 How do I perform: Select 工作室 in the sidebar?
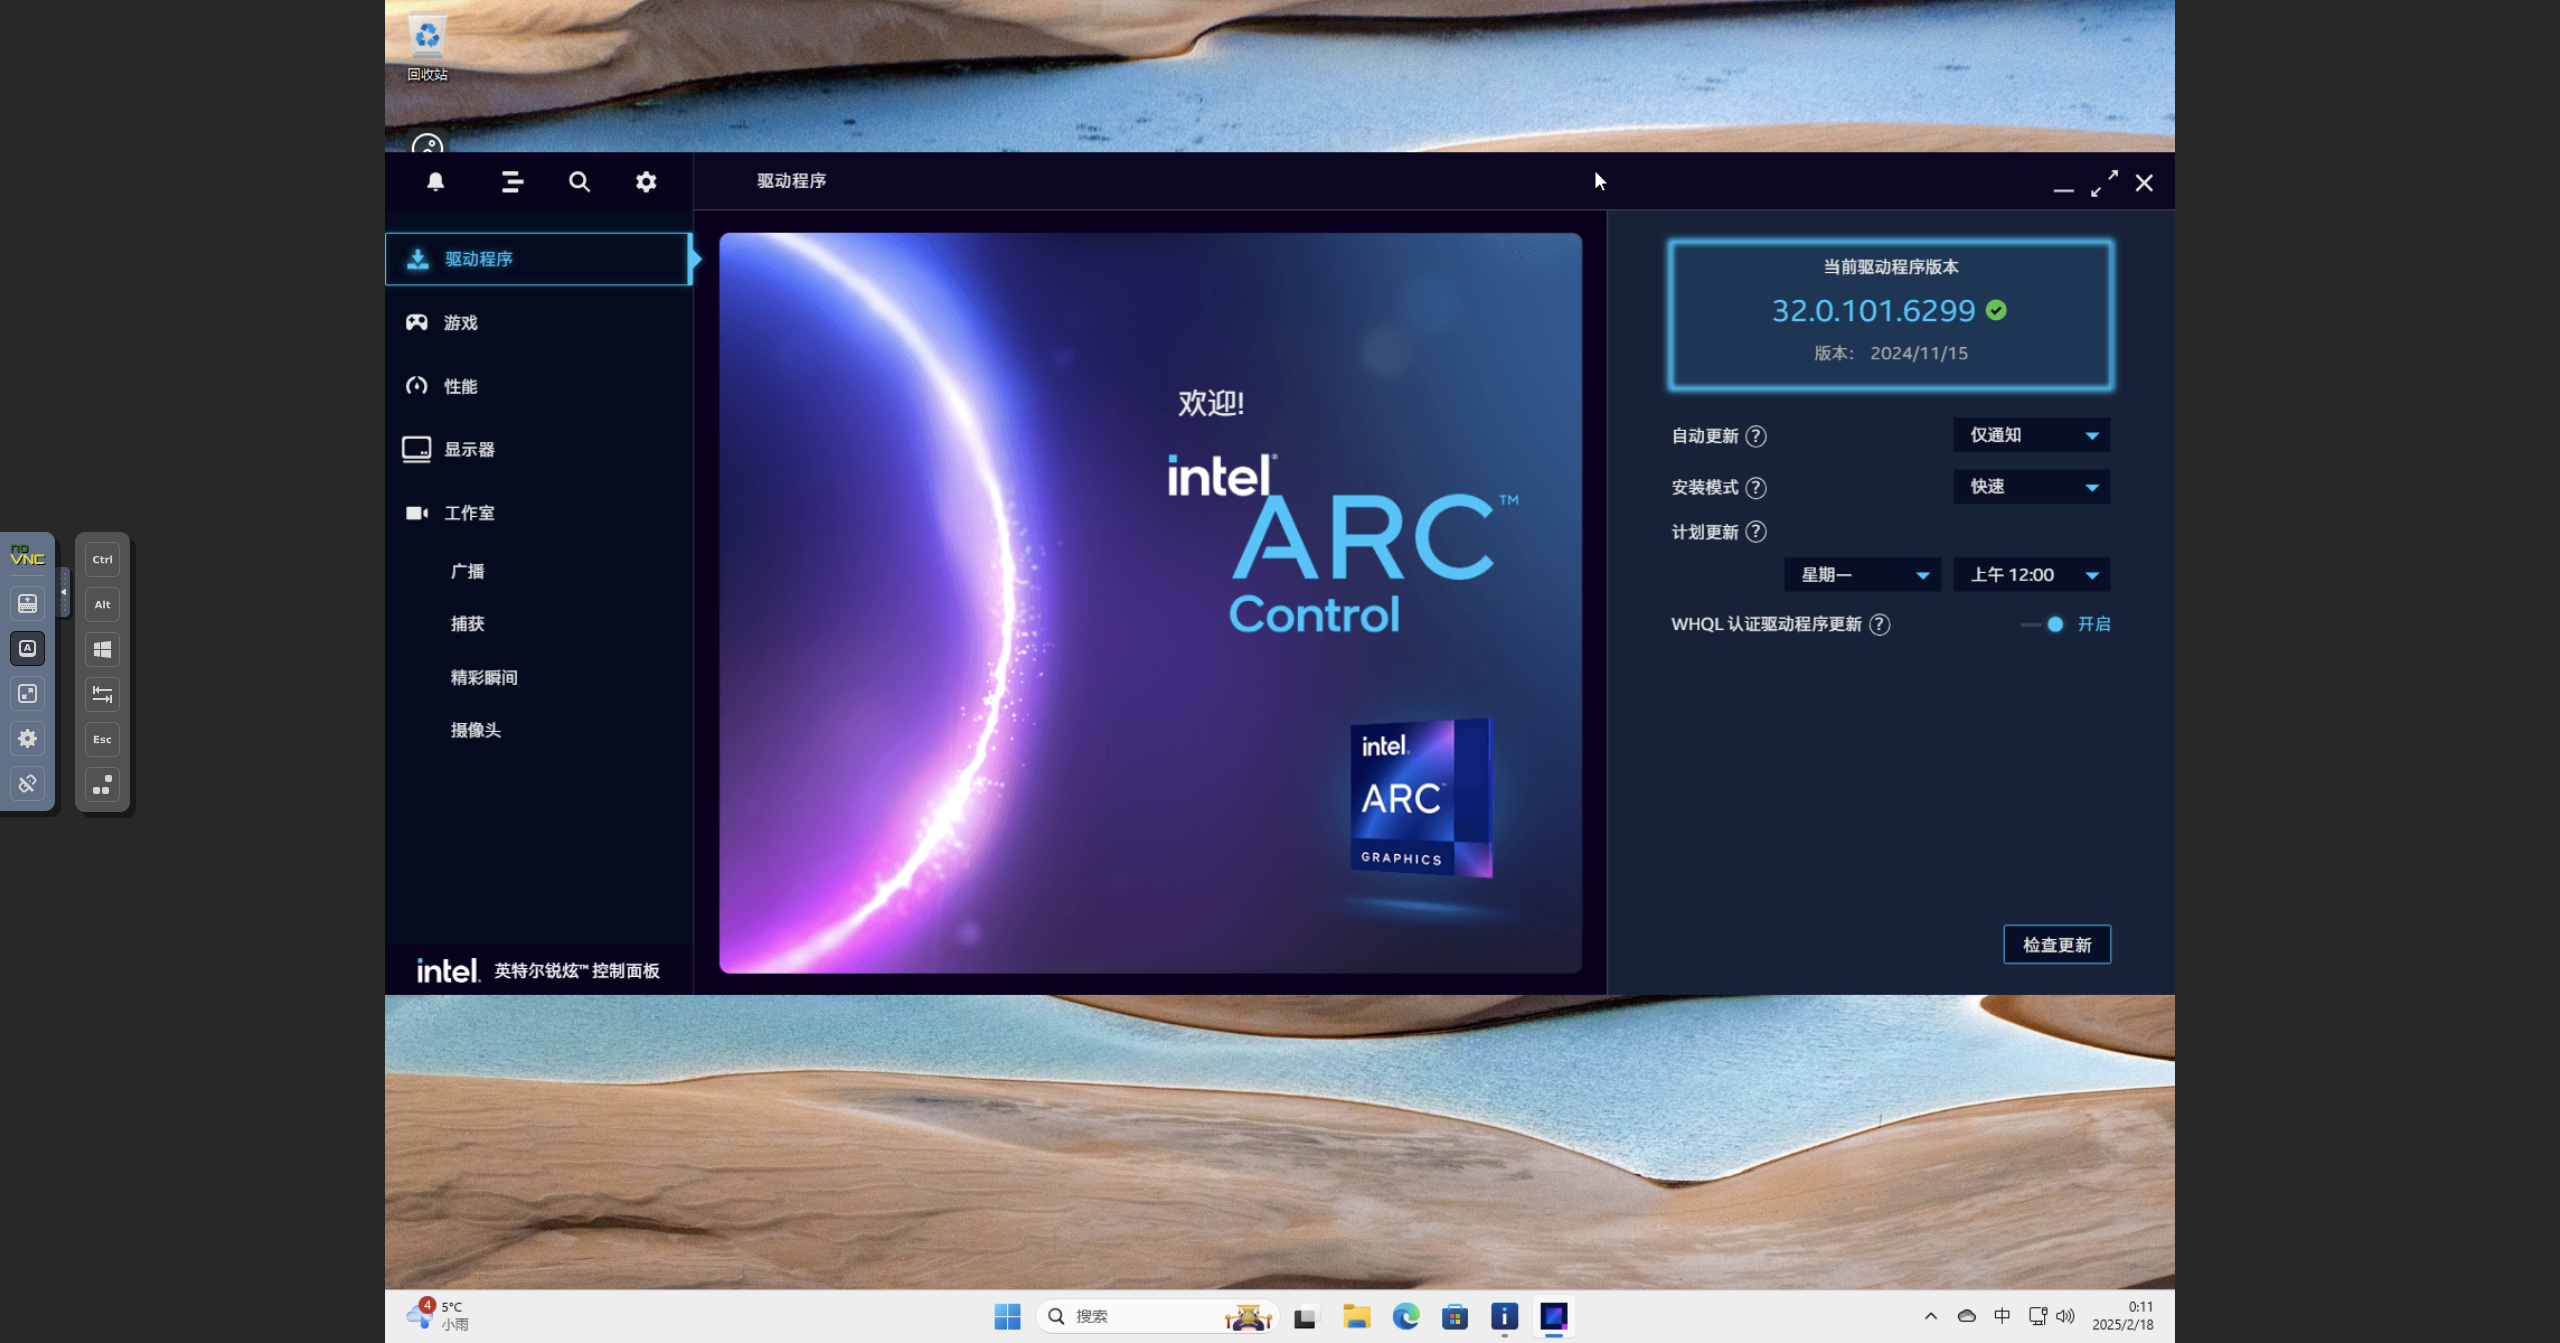pos(468,512)
